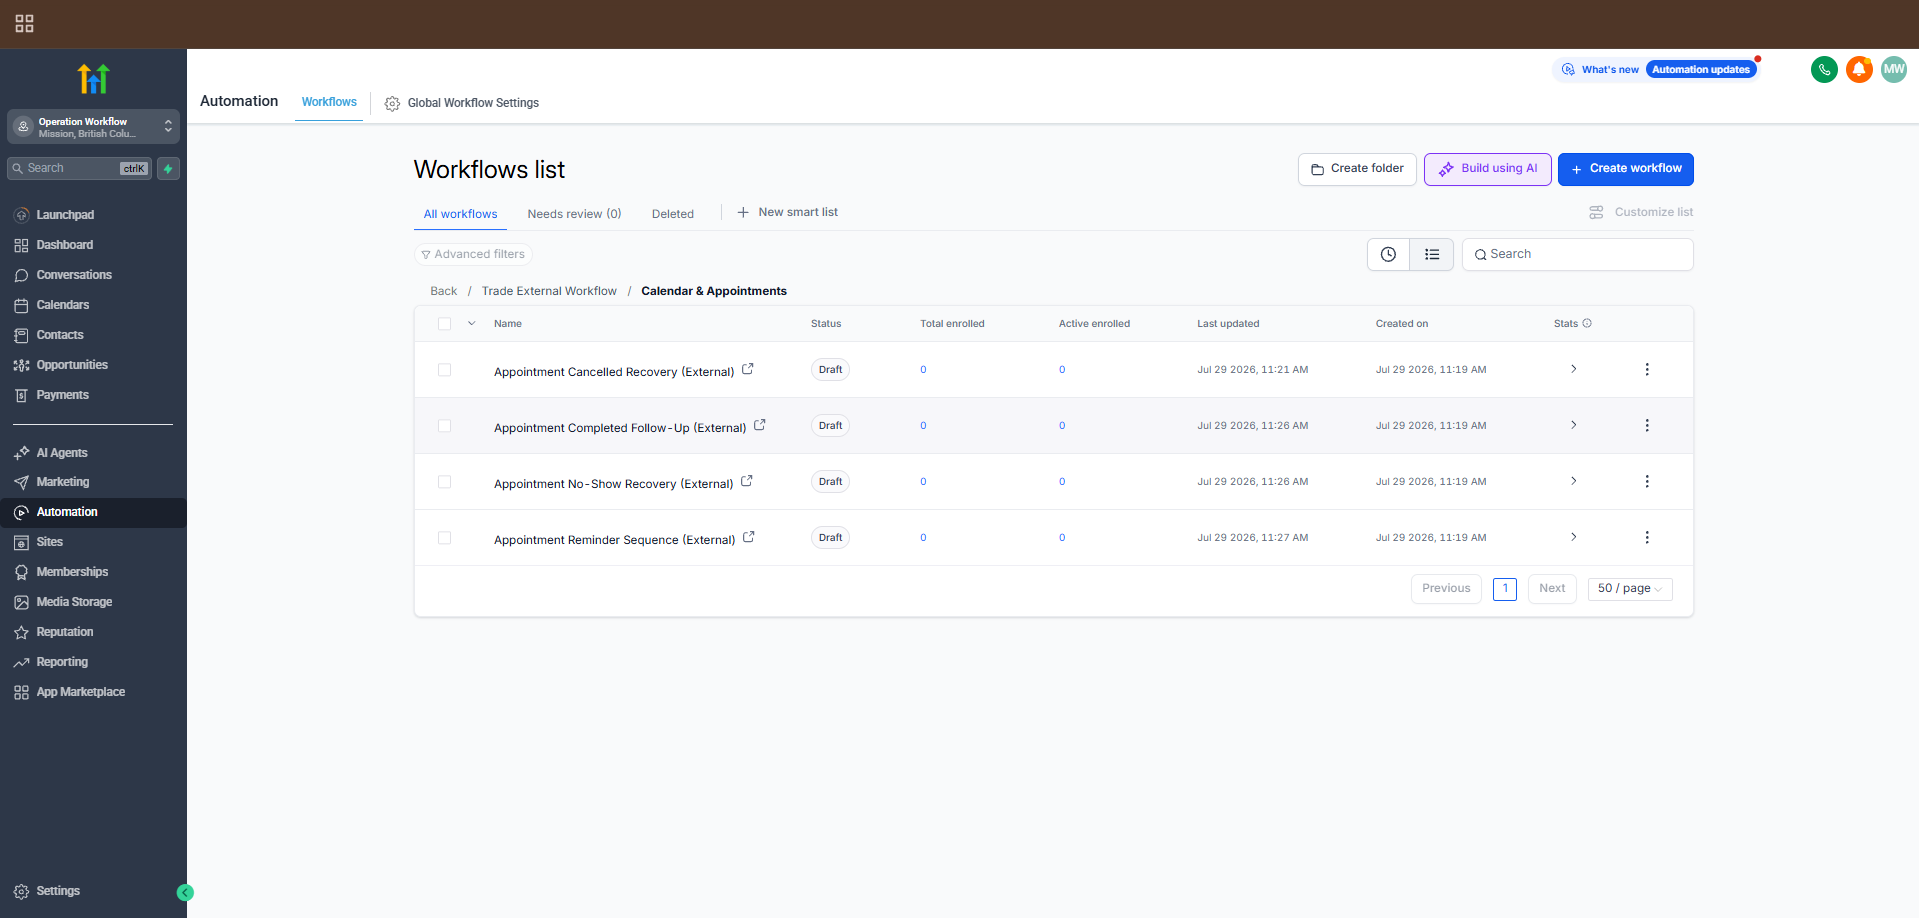Click the phone dialer icon
The image size is (1919, 918).
(1824, 69)
